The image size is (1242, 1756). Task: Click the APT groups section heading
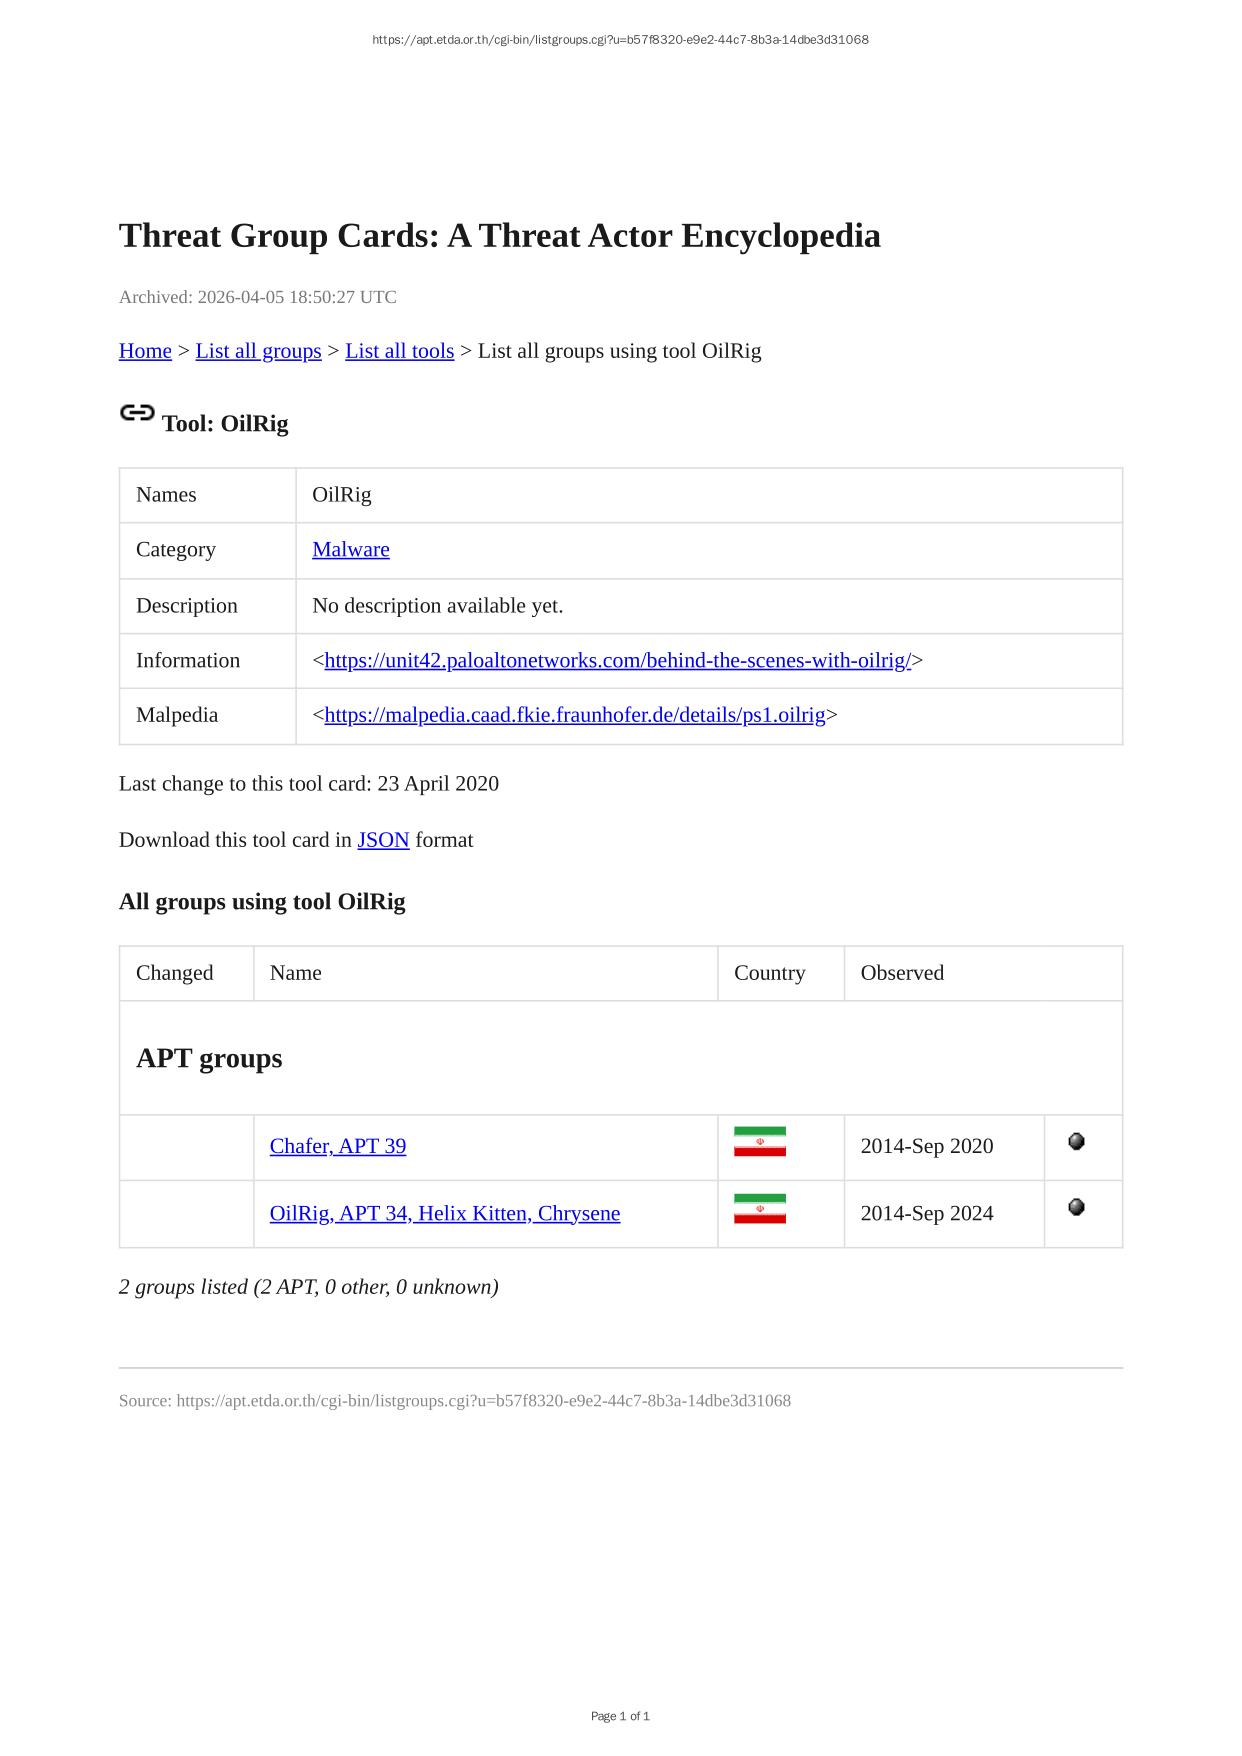[209, 1058]
